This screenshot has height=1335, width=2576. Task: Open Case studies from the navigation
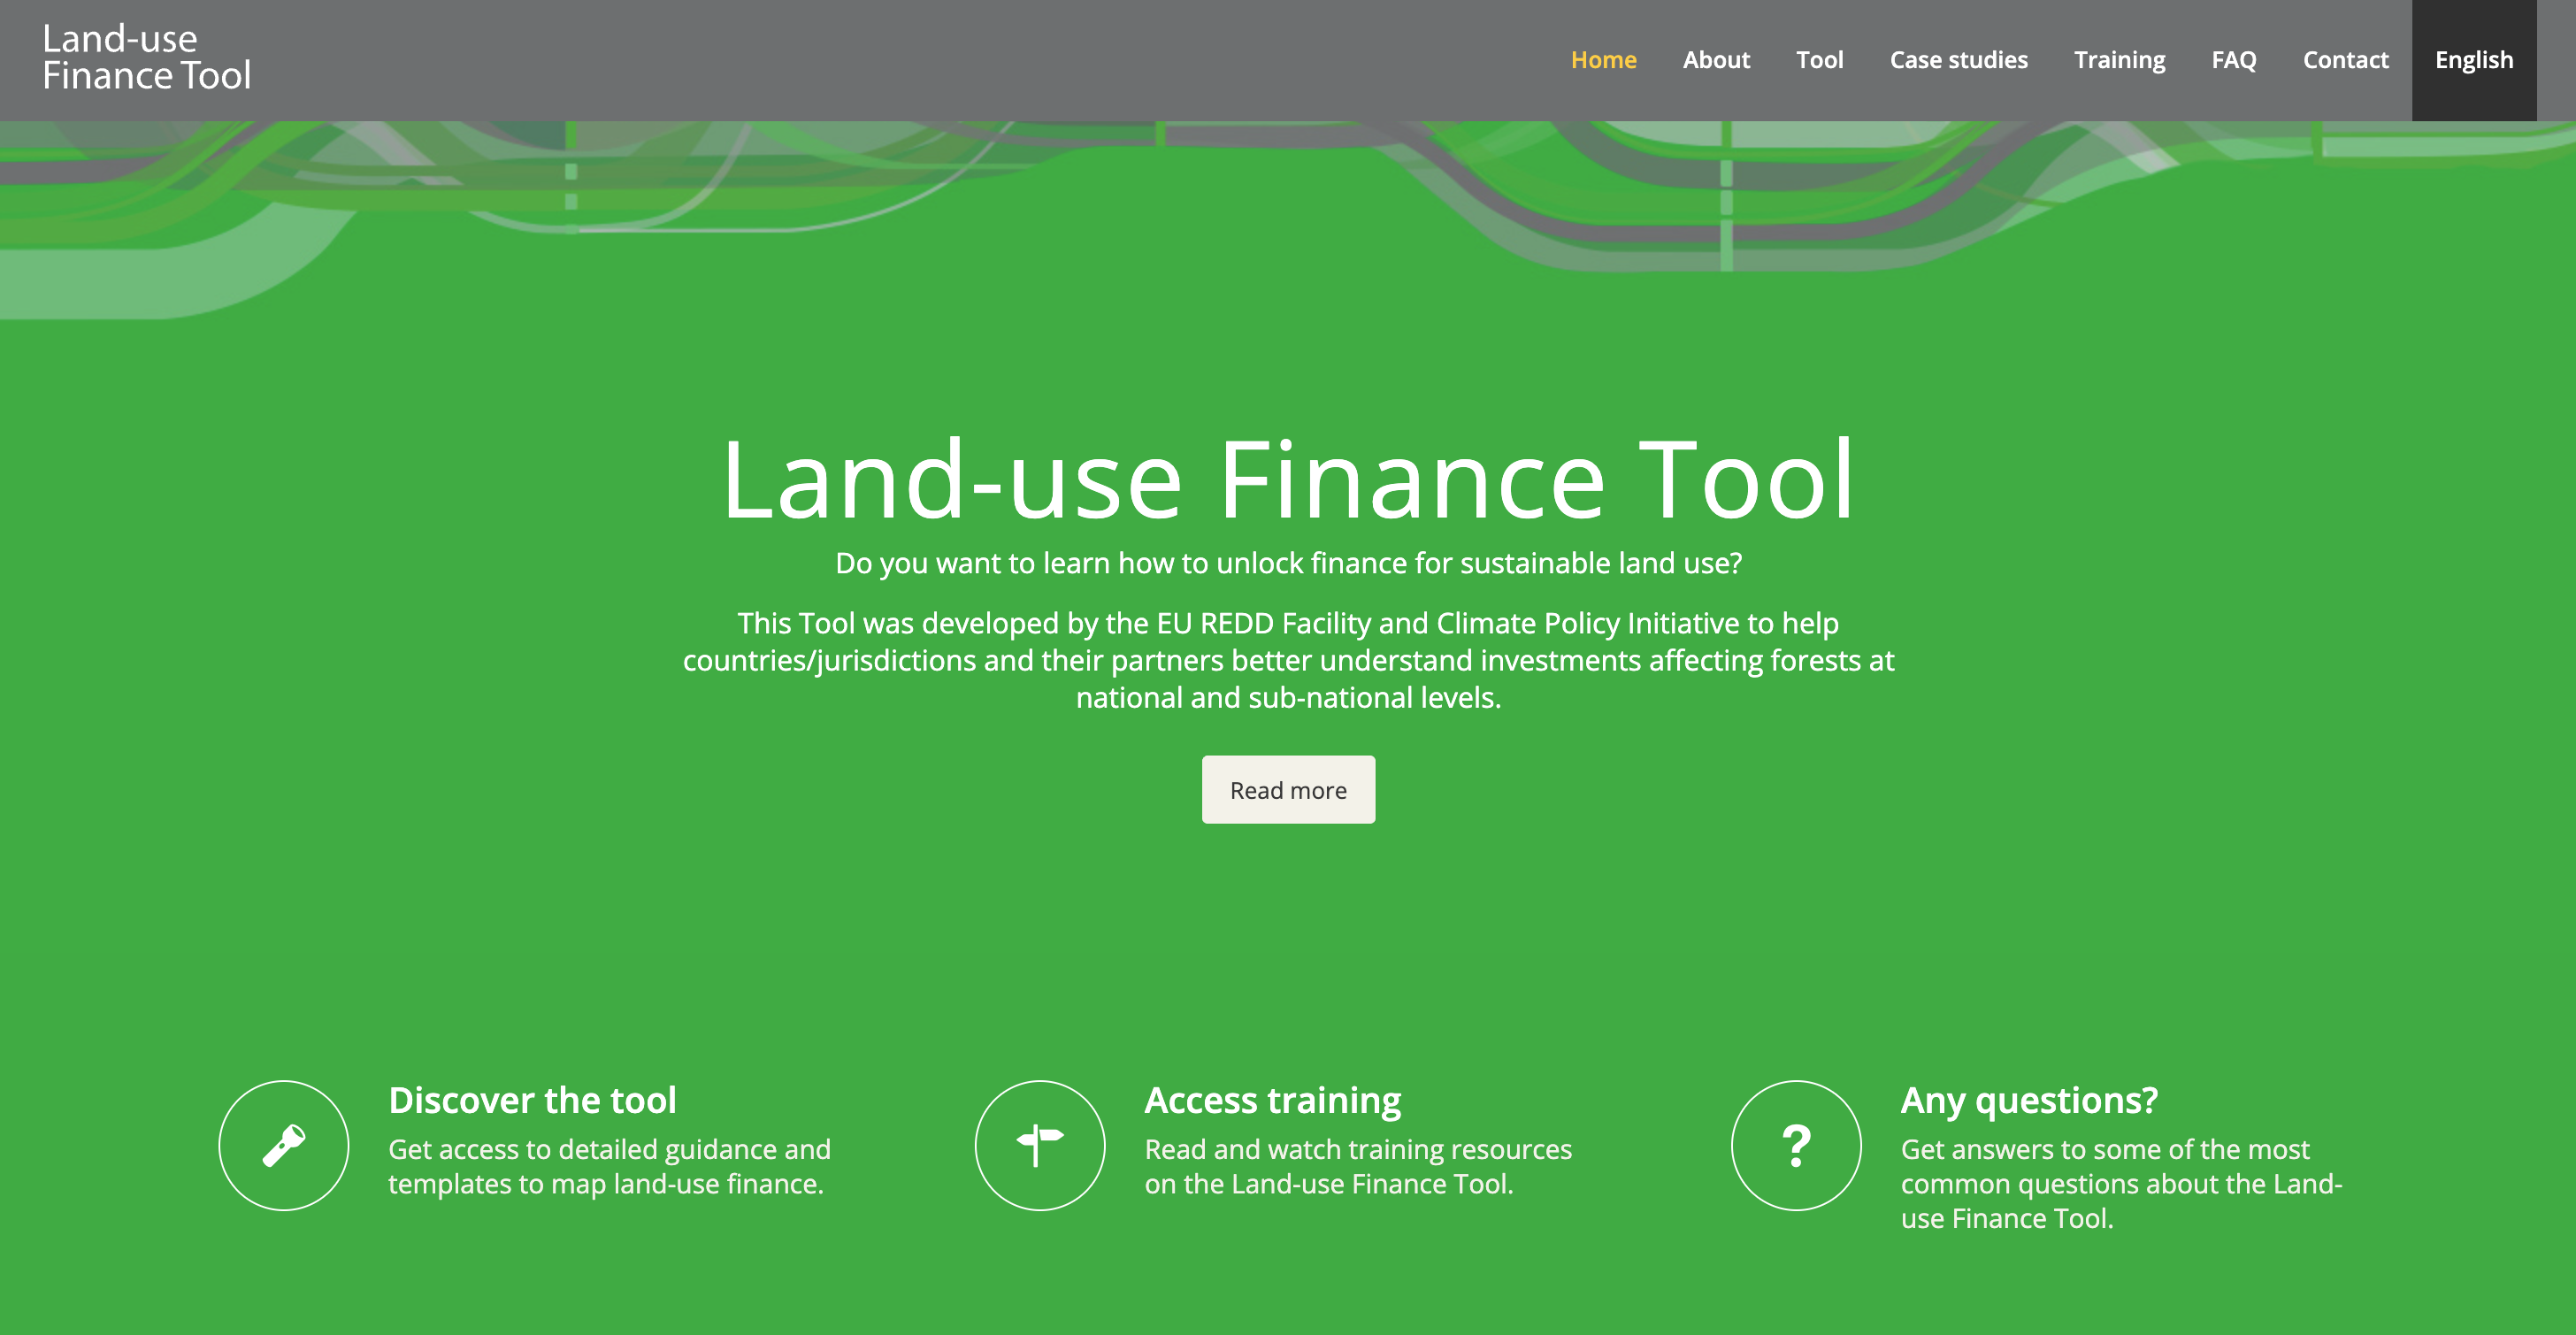point(1958,60)
